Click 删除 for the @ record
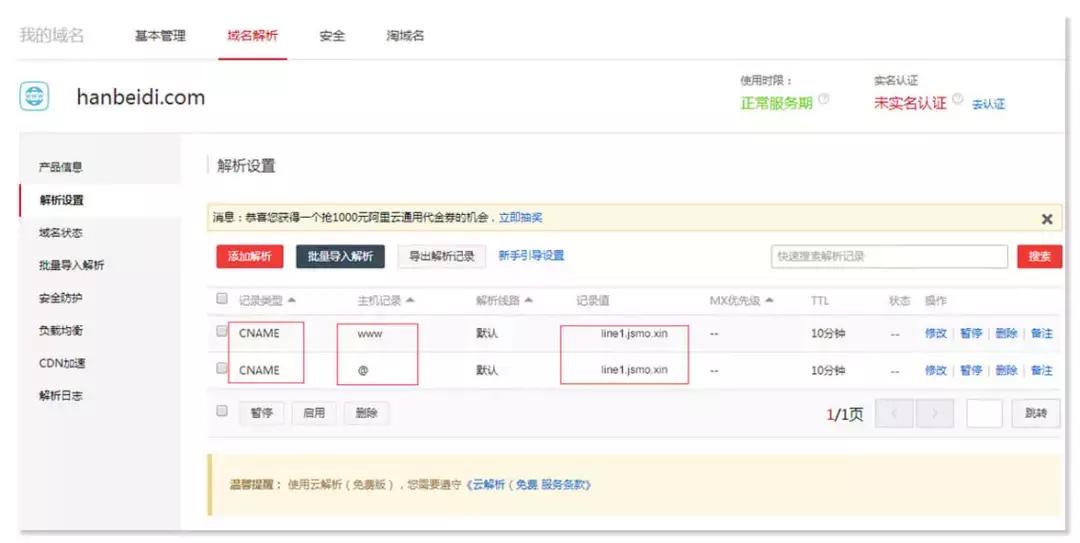This screenshot has height=543, width=1080. (x=1006, y=371)
